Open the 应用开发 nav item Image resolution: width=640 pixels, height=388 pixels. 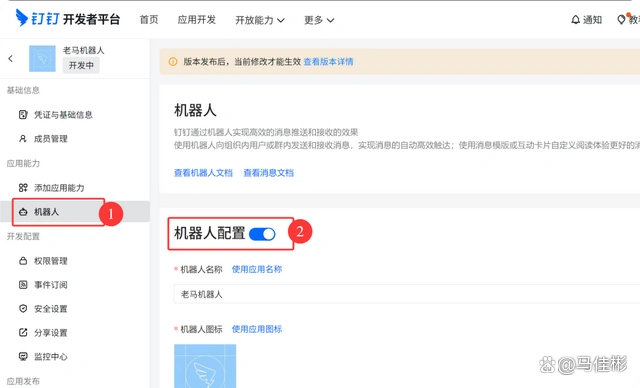pyautogui.click(x=197, y=20)
